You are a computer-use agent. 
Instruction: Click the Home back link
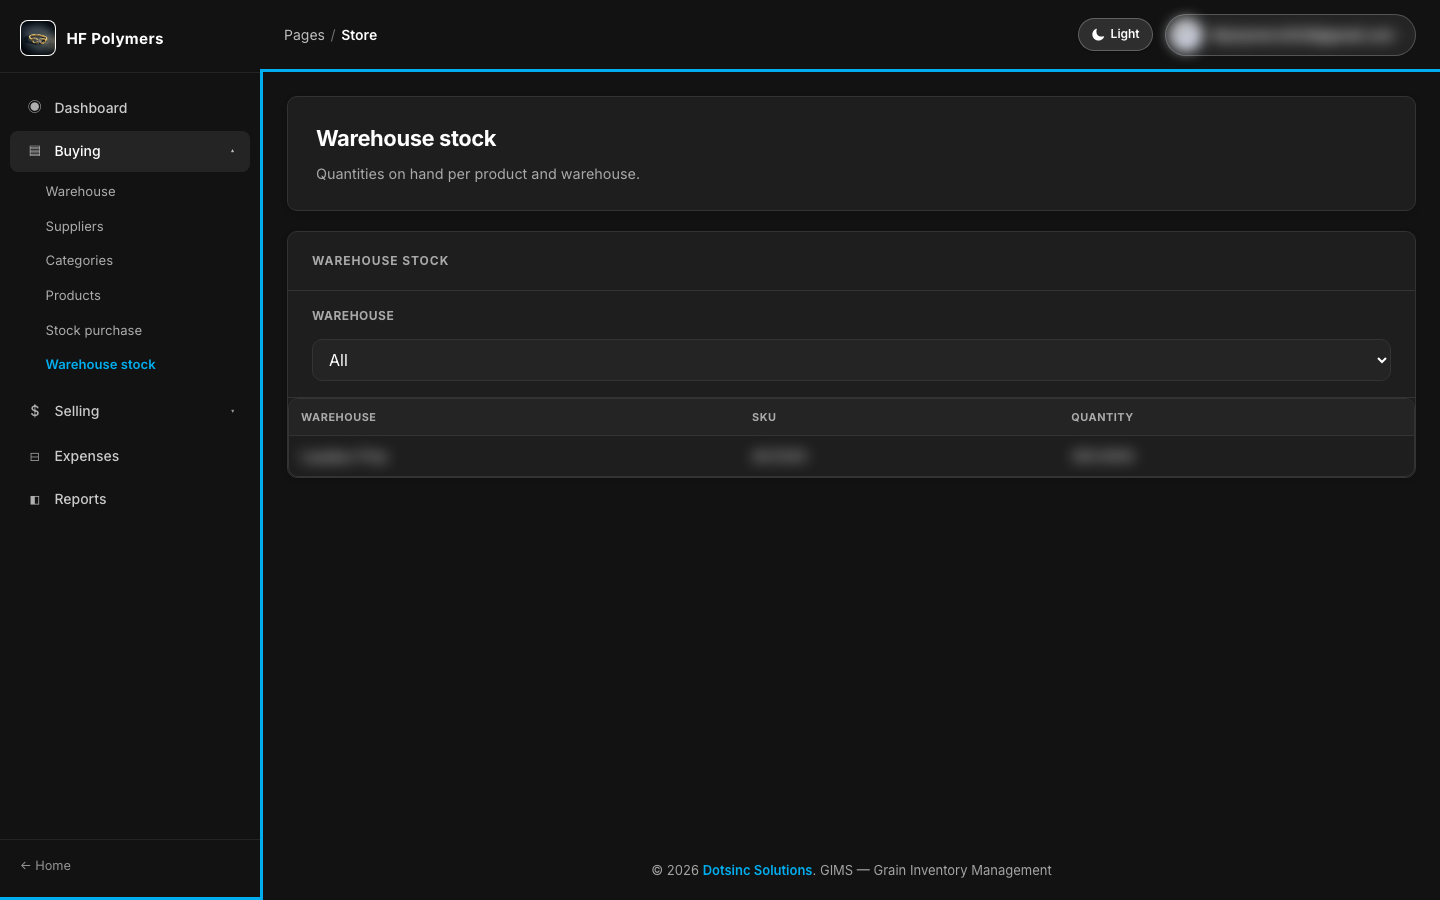46,865
